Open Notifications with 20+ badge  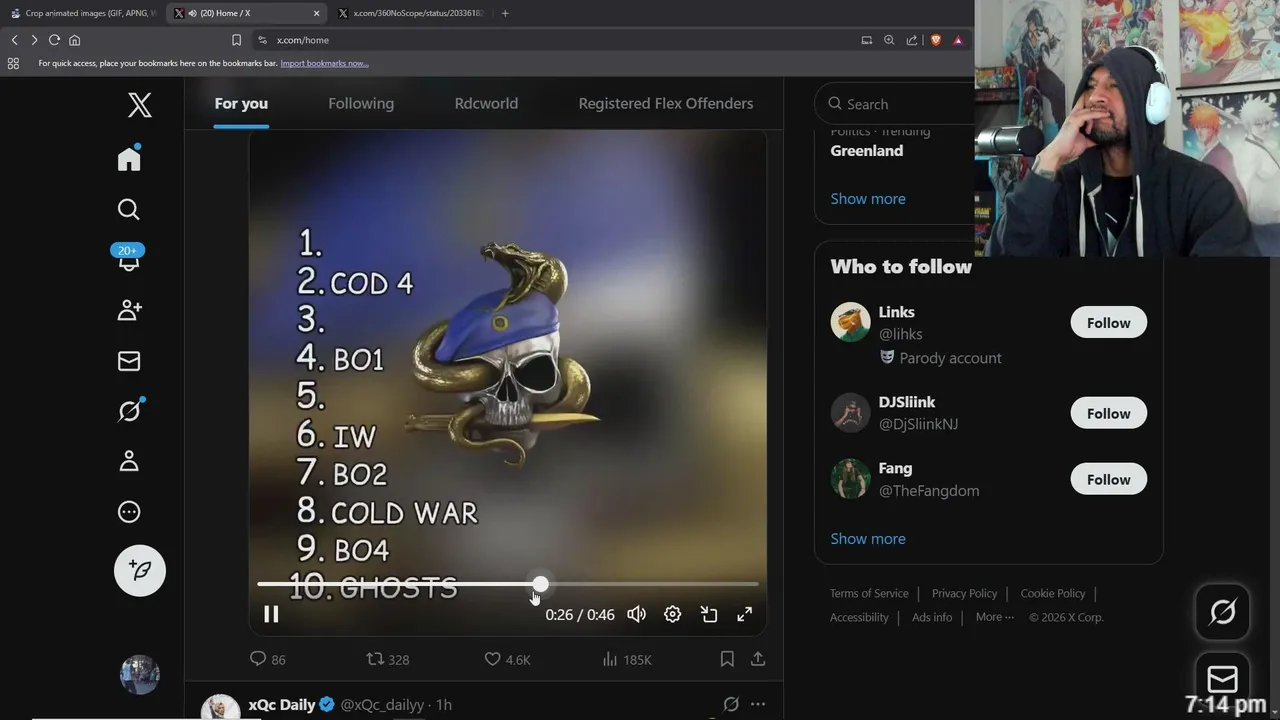[x=128, y=258]
